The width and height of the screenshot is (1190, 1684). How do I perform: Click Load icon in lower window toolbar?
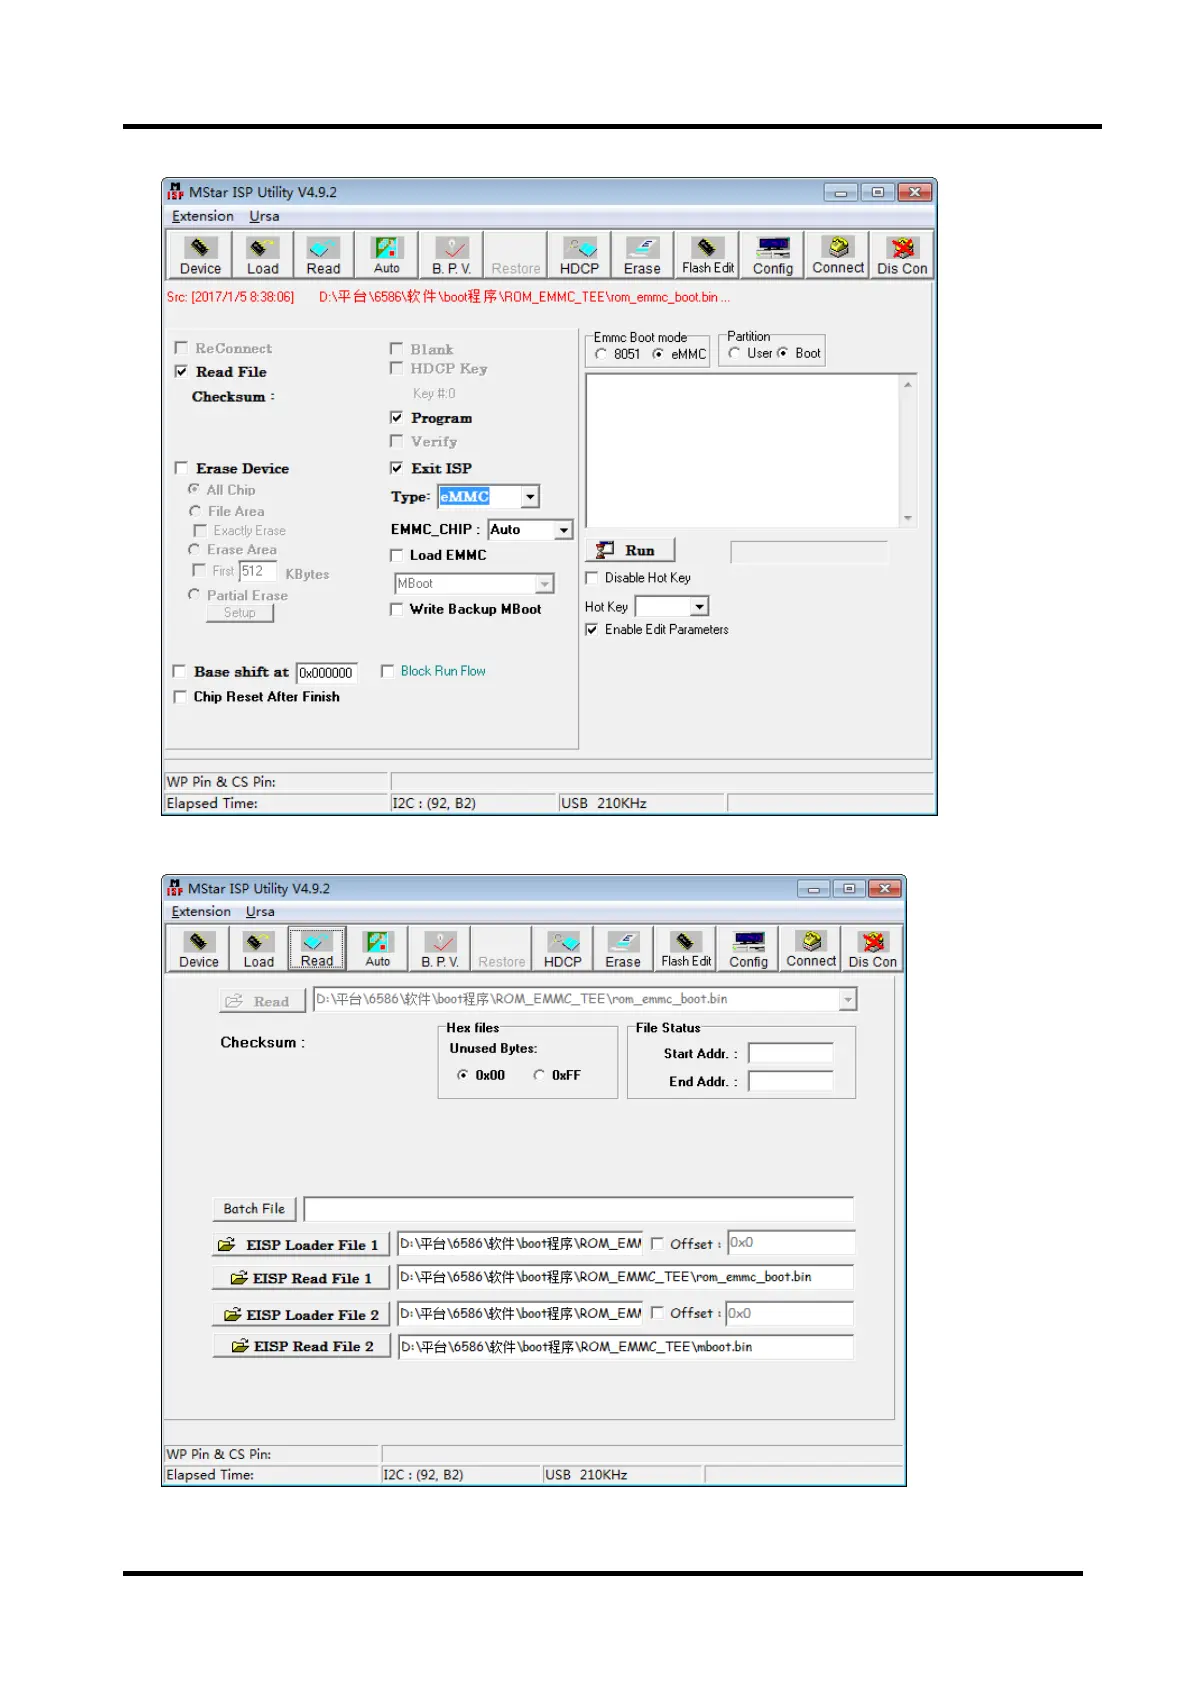258,949
